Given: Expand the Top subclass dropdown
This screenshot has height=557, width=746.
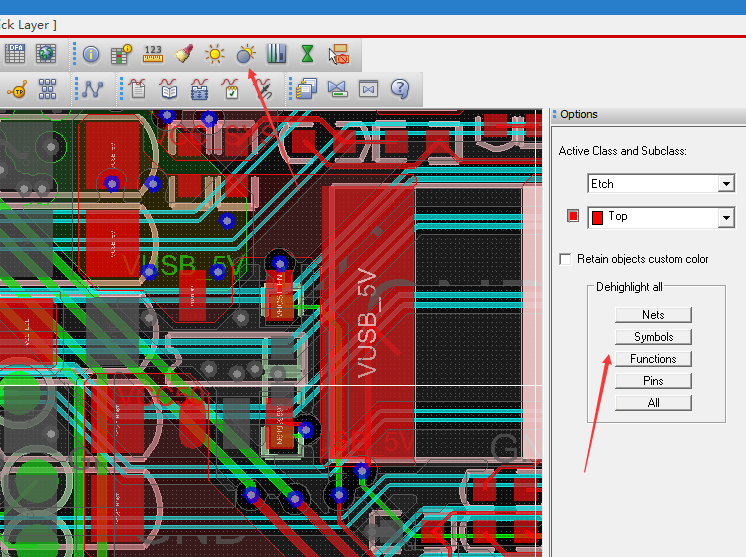Looking at the screenshot, I should click(726, 217).
